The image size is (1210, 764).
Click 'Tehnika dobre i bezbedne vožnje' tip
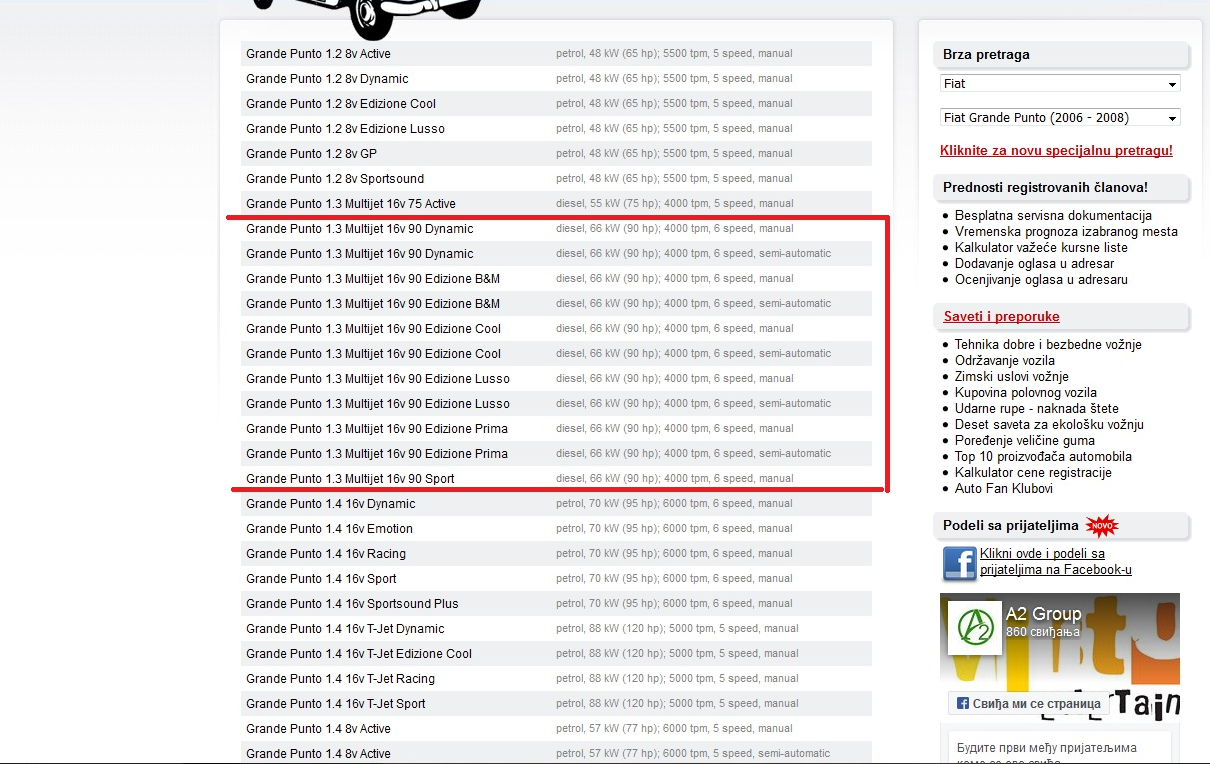point(1048,344)
